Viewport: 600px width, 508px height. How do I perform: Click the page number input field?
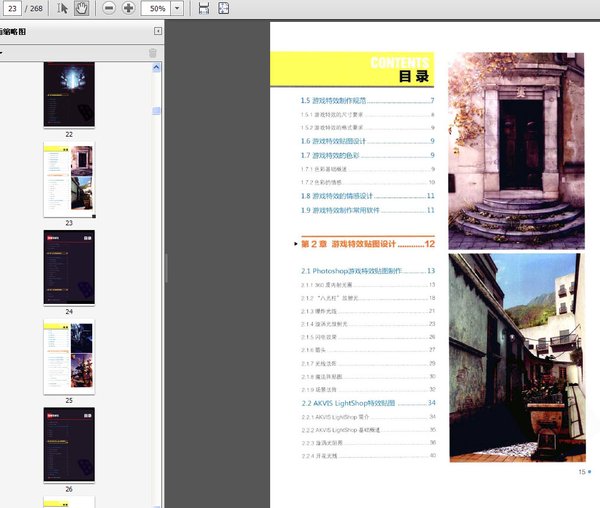14,8
